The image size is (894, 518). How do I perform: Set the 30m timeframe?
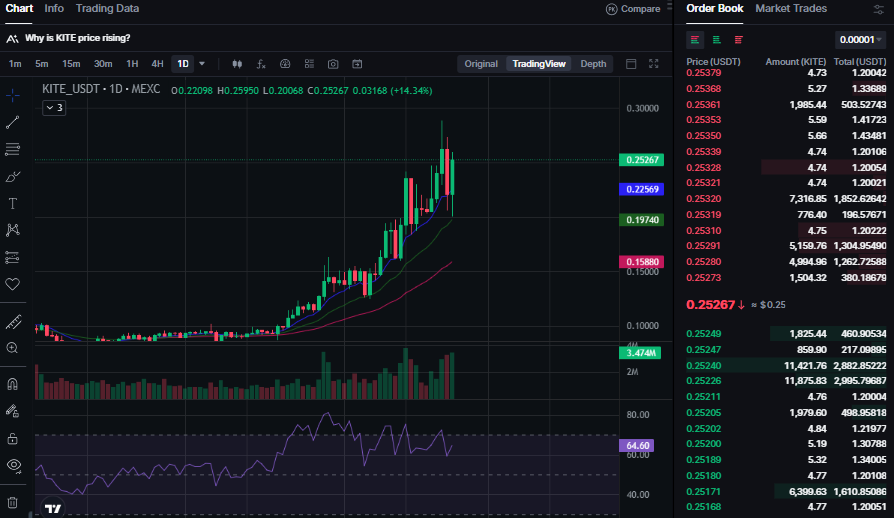(x=103, y=64)
